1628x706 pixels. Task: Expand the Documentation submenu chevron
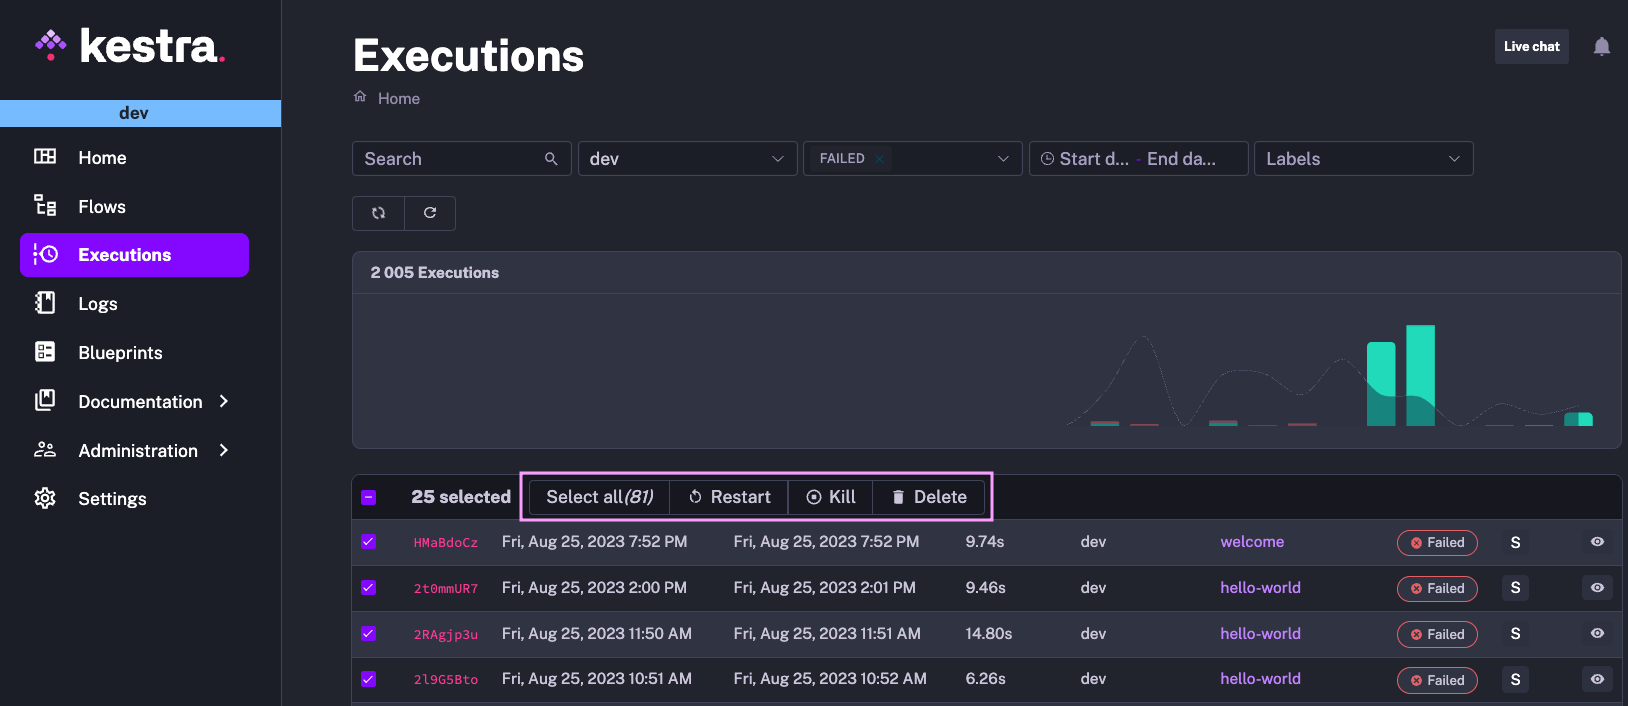click(x=224, y=401)
